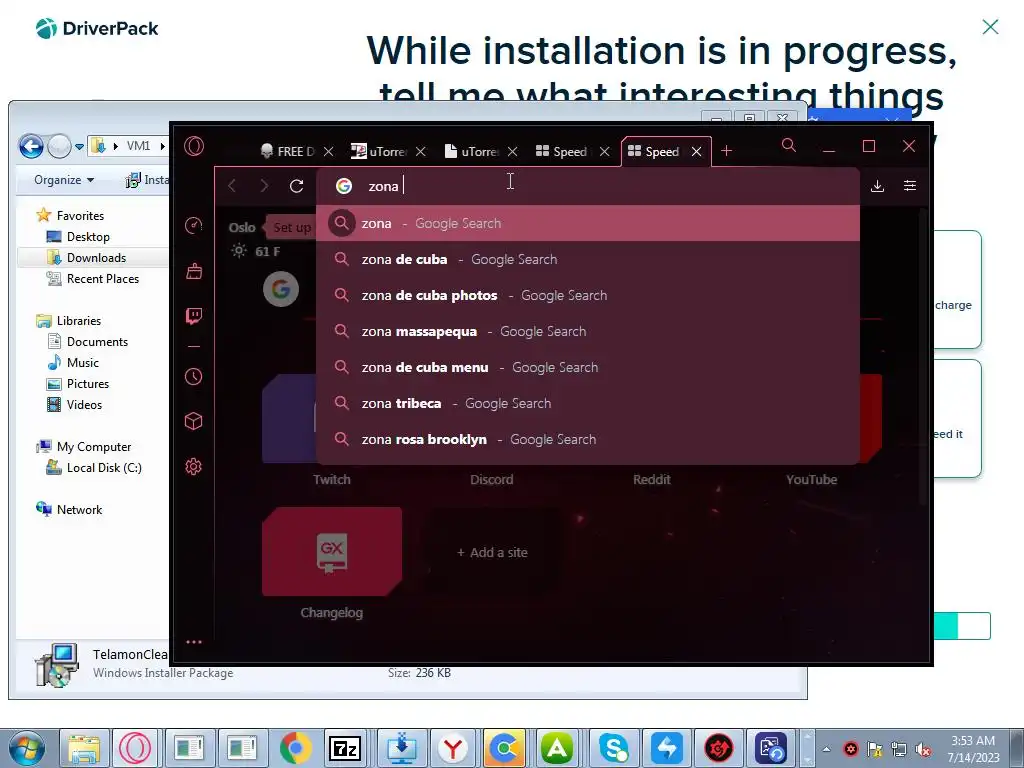Reload the page in Opera GX
Image resolution: width=1024 pixels, height=768 pixels.
click(x=296, y=186)
